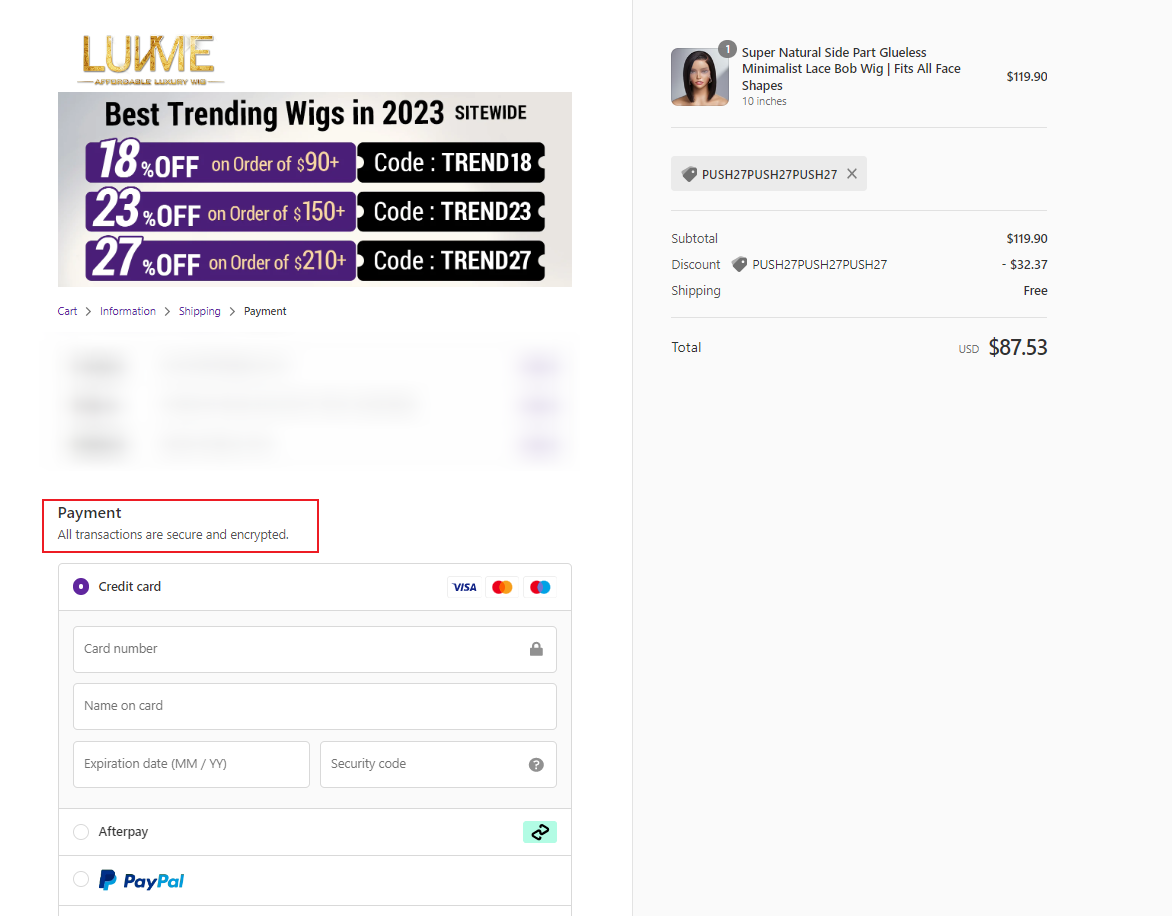The height and width of the screenshot is (916, 1172).
Task: Enter the Expiration date field
Action: click(191, 765)
